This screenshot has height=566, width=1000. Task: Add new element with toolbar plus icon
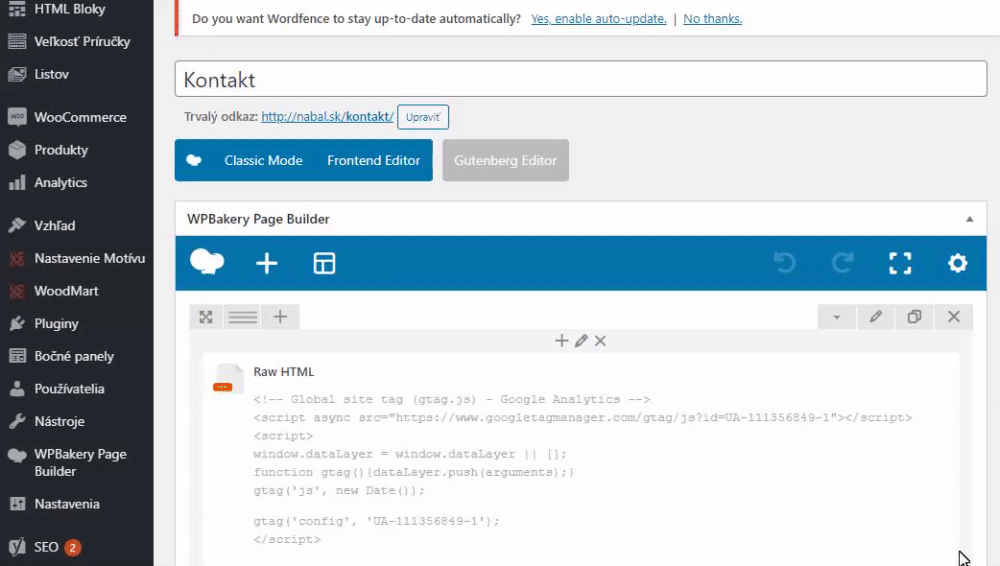point(267,263)
